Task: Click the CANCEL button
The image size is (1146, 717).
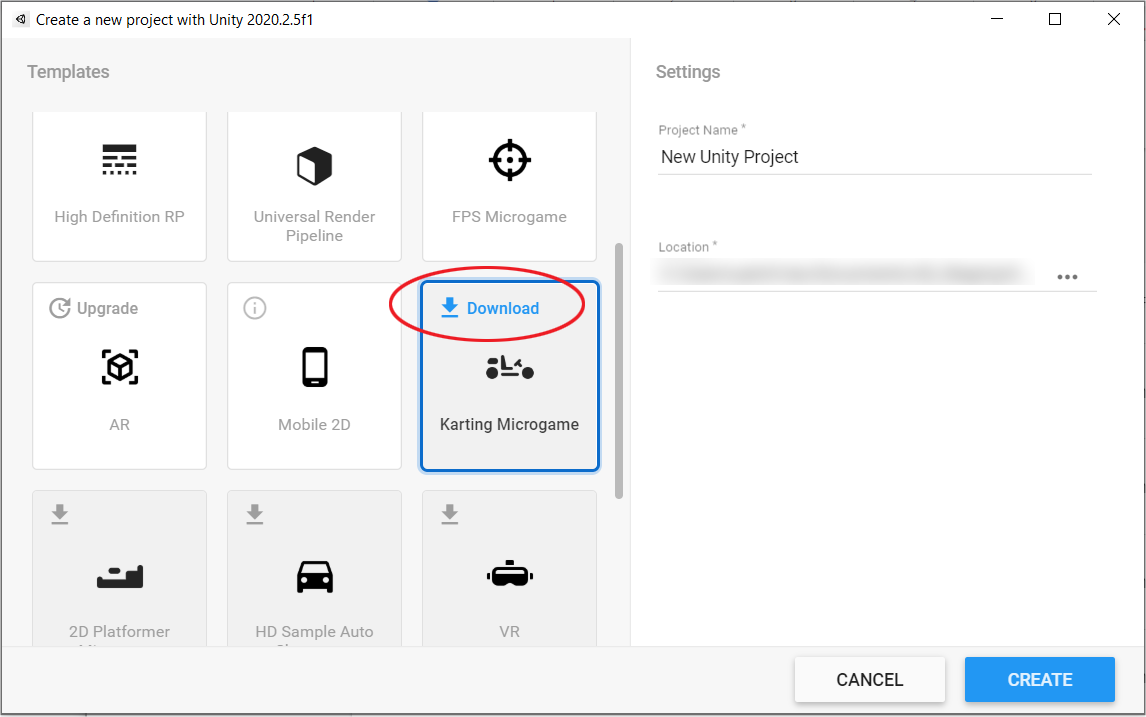Action: point(870,680)
